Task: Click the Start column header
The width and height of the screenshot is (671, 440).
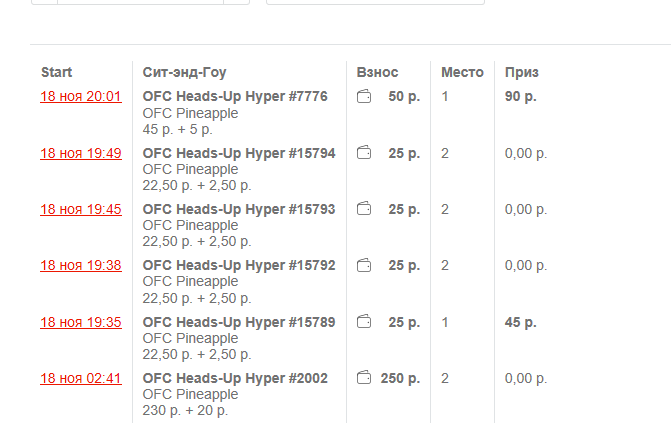Action: coord(56,72)
